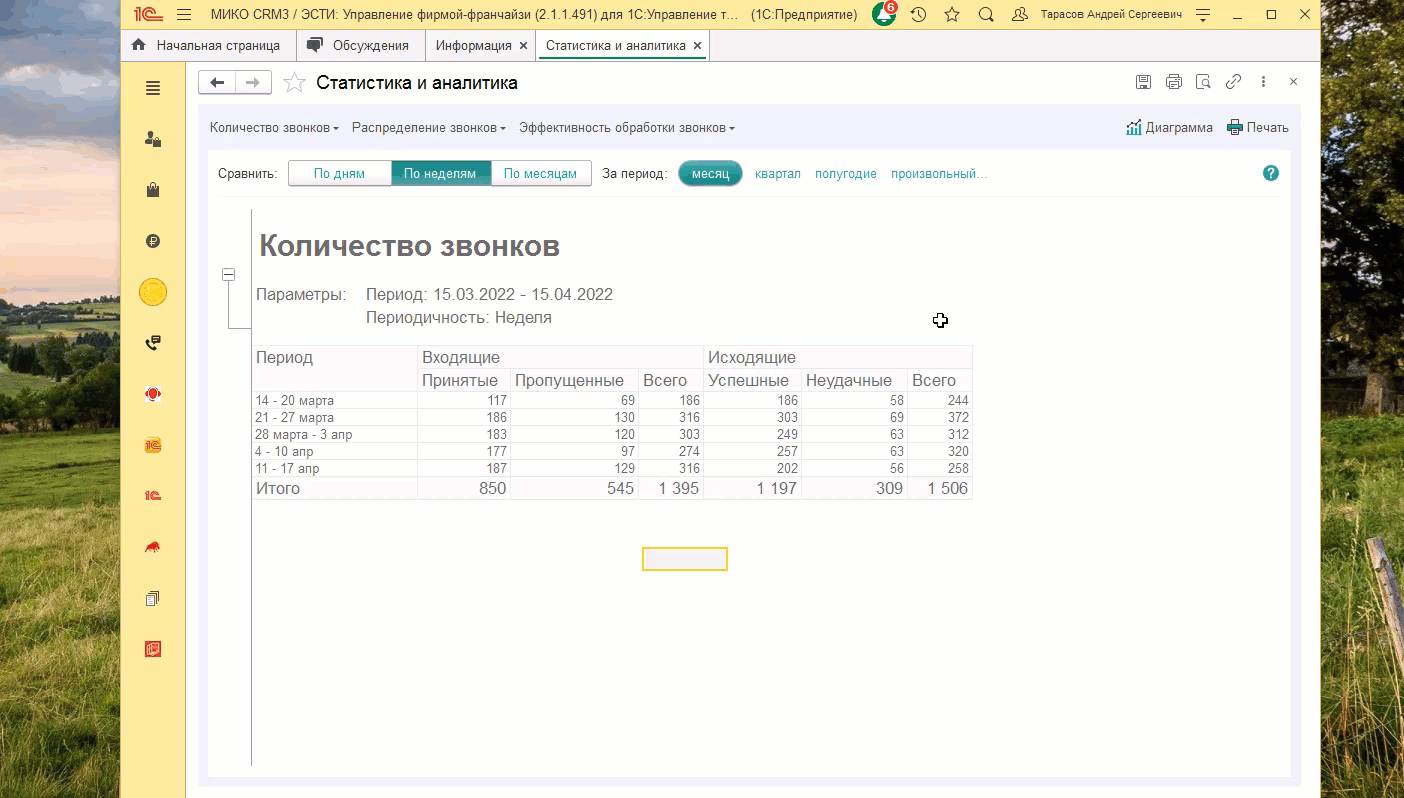
Task: Open the green help question mark
Action: click(x=1270, y=173)
